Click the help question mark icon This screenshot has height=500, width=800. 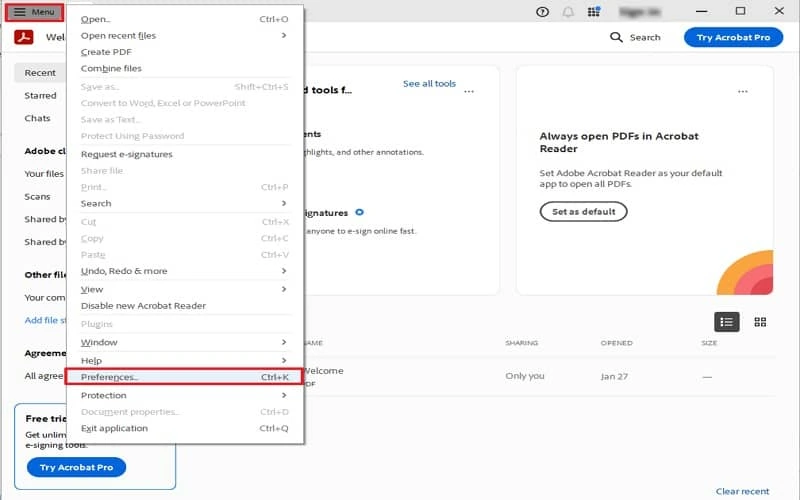click(542, 12)
